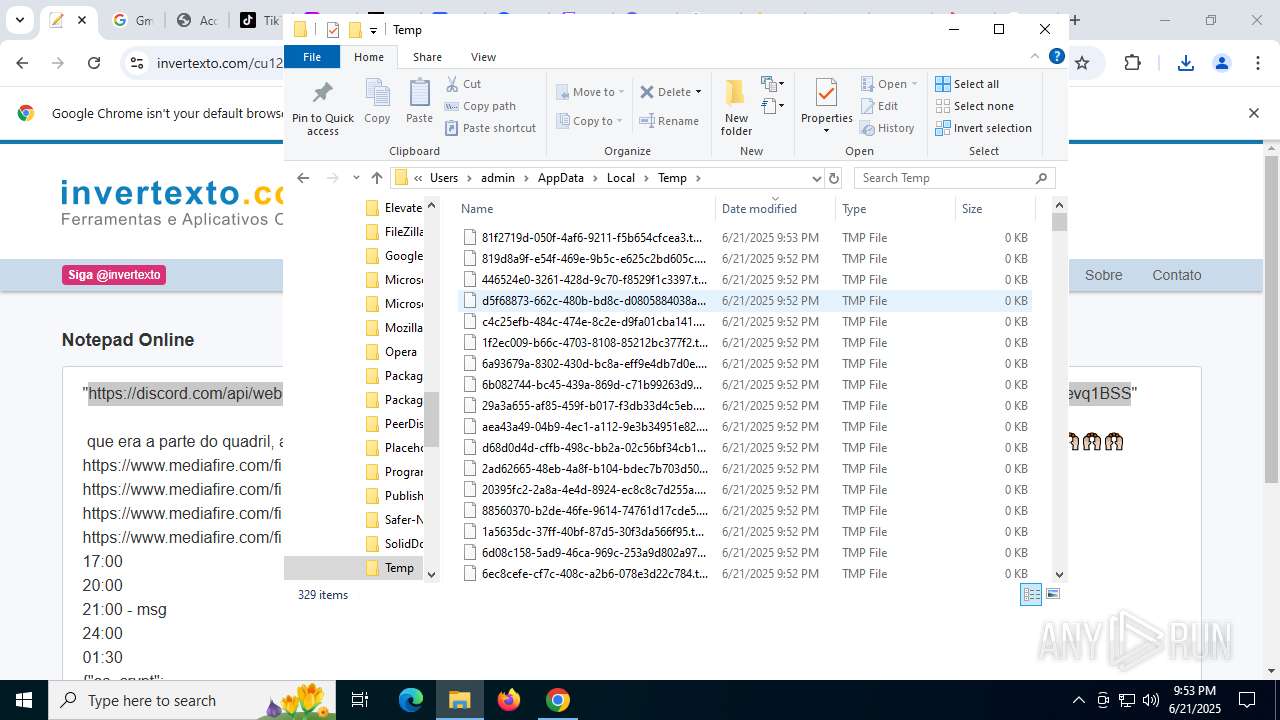Open recent locations dropdown
Image resolution: width=1280 pixels, height=720 pixels.
(356, 178)
